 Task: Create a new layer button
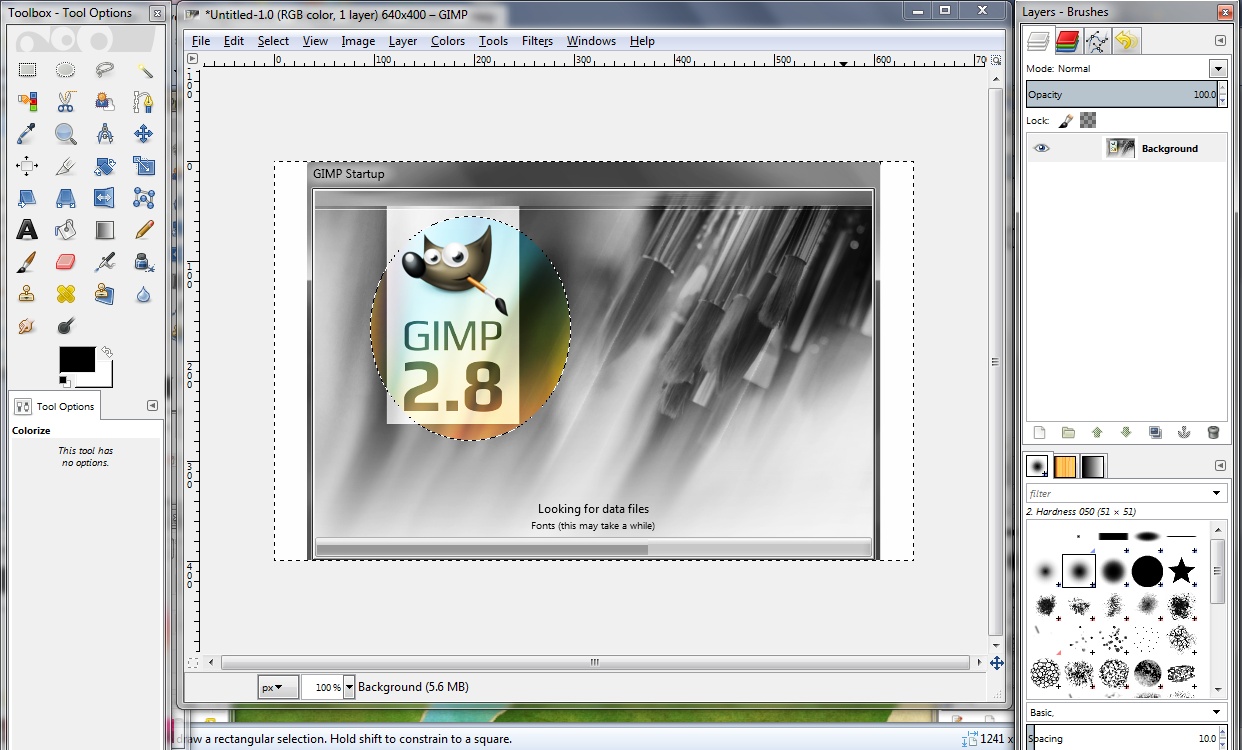[1039, 433]
